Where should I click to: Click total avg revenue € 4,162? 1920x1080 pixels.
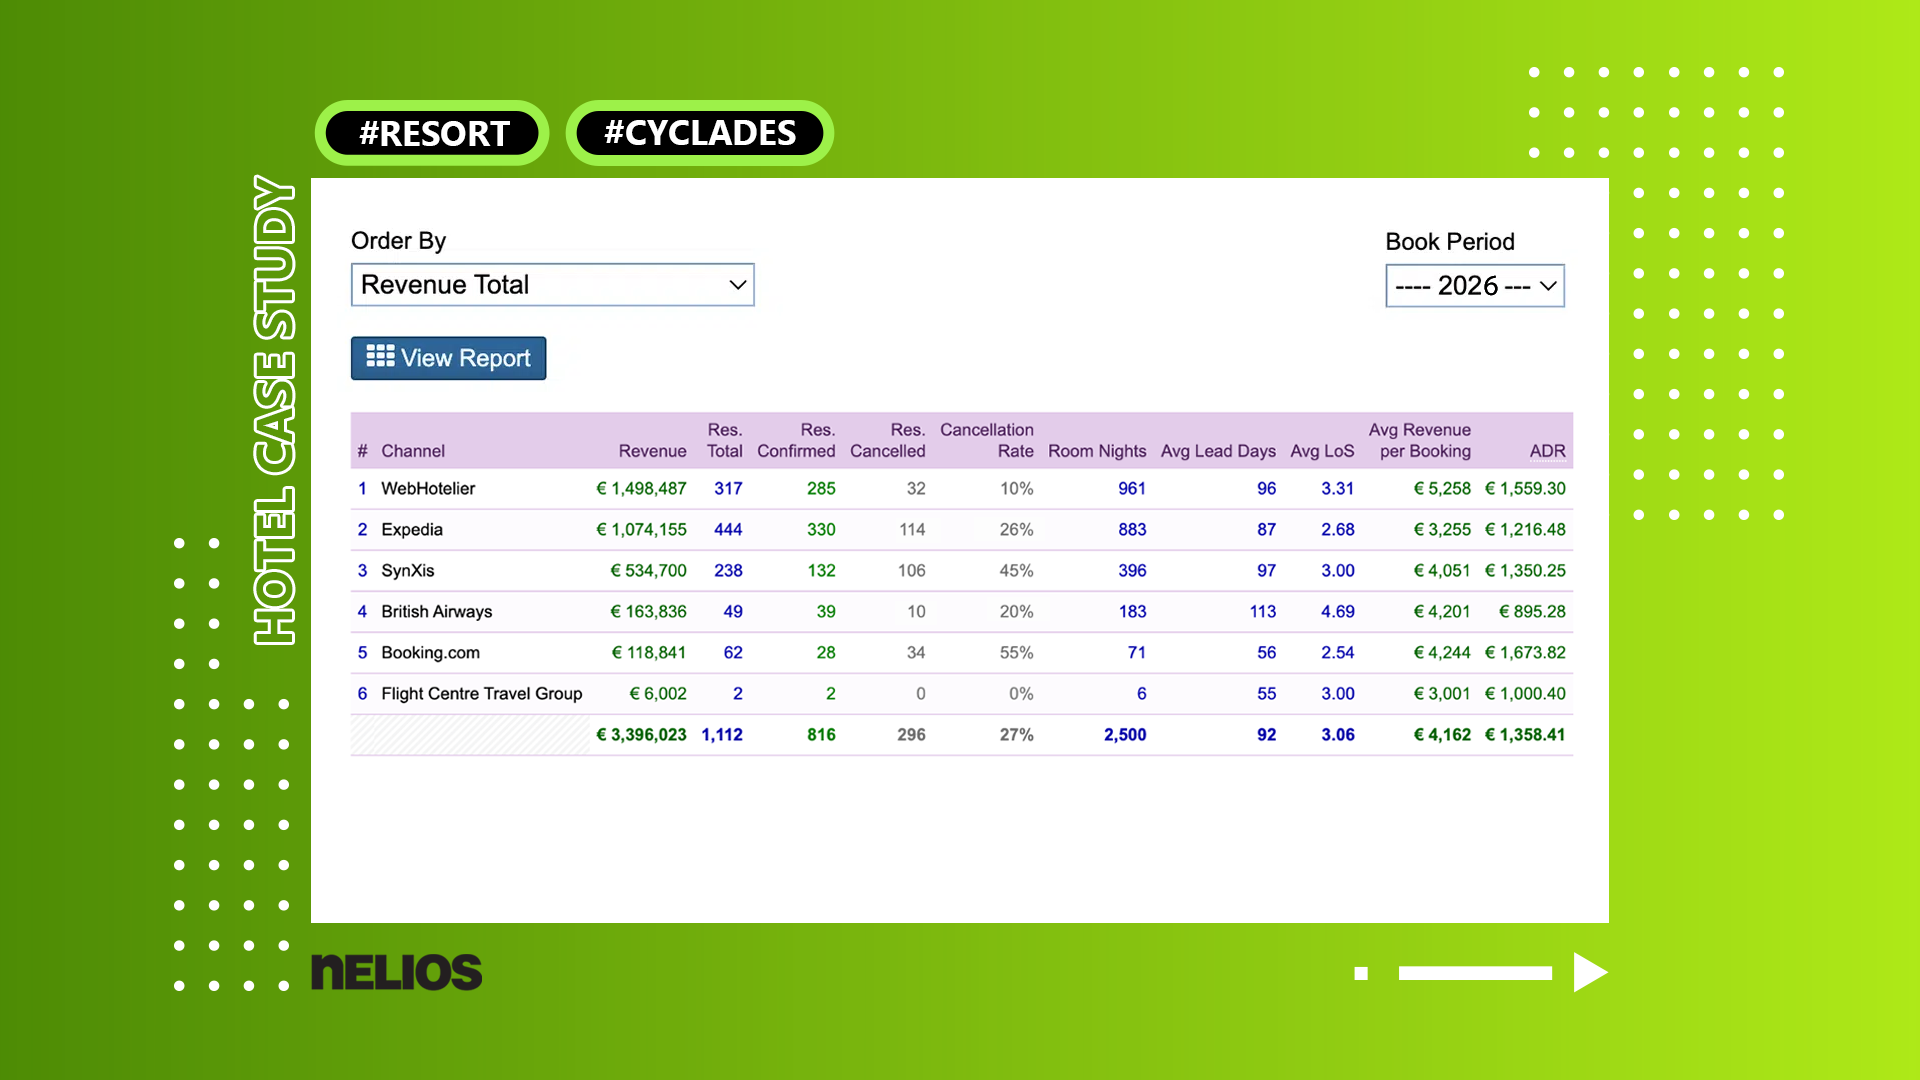point(1442,735)
